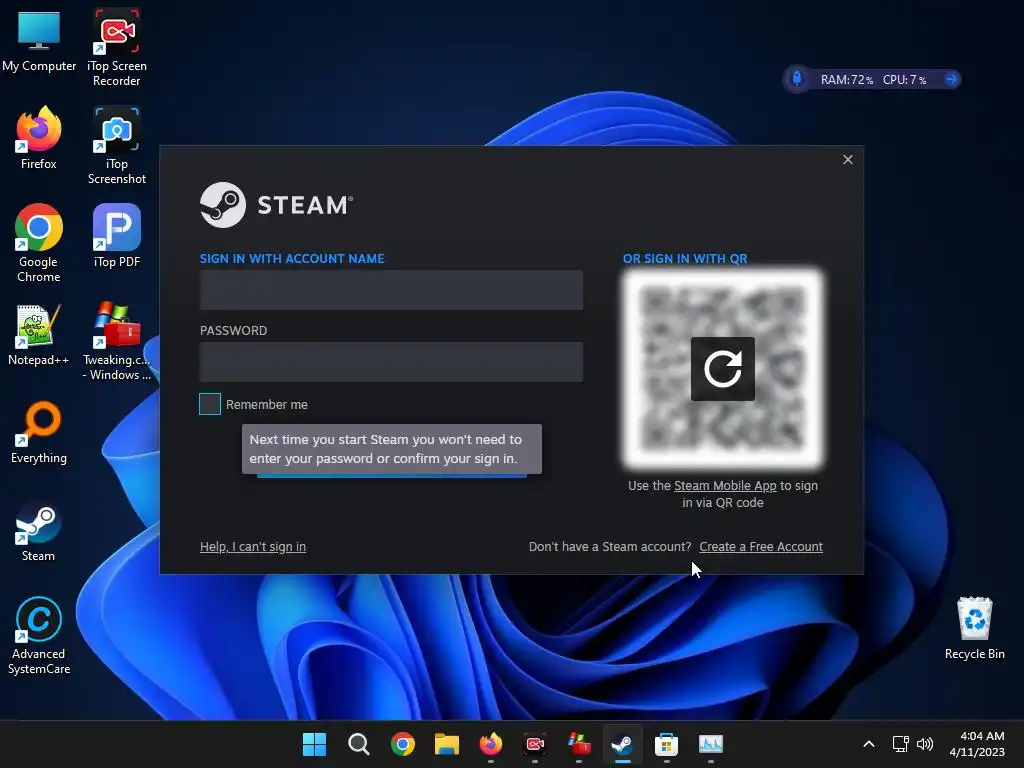Click the rocket boost icon in RAM widget
Viewport: 1024px width, 768px height.
797,80
